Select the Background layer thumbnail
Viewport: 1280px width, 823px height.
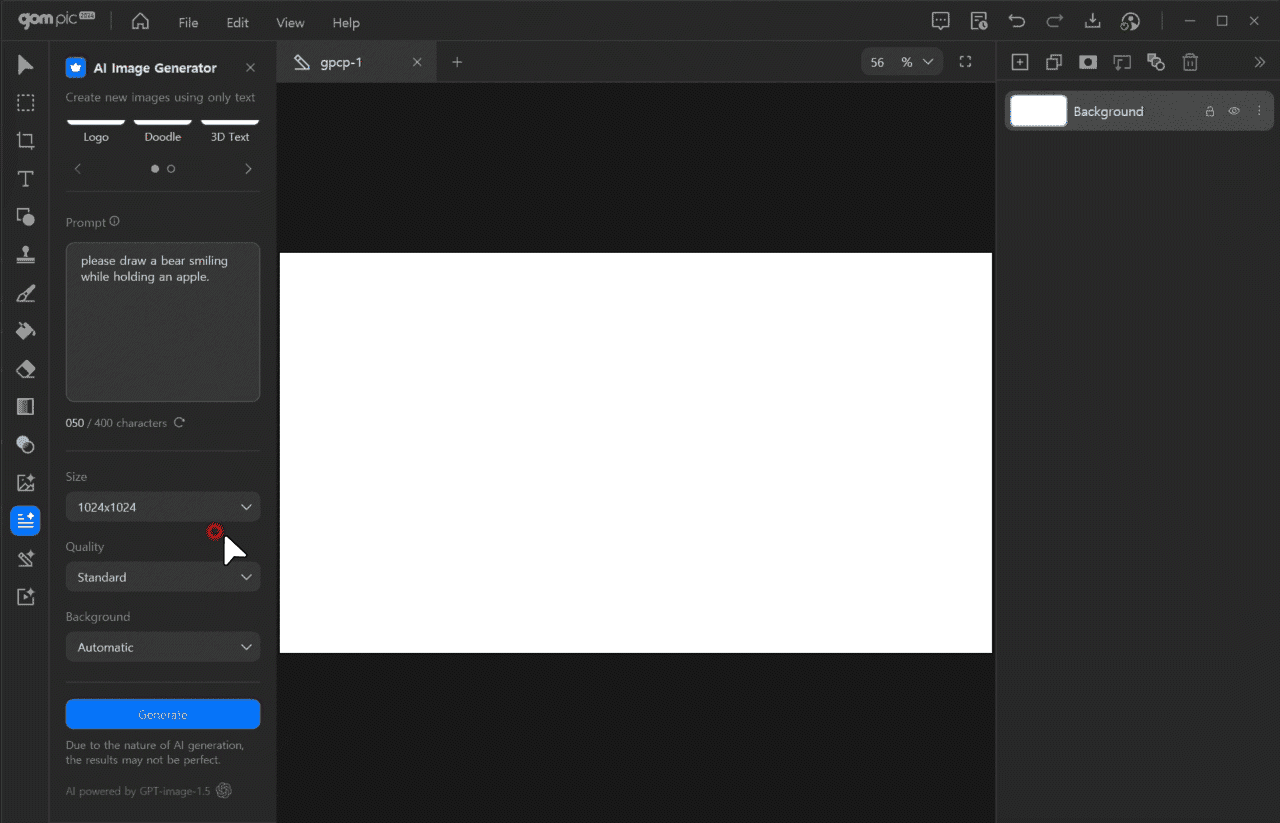click(x=1039, y=111)
